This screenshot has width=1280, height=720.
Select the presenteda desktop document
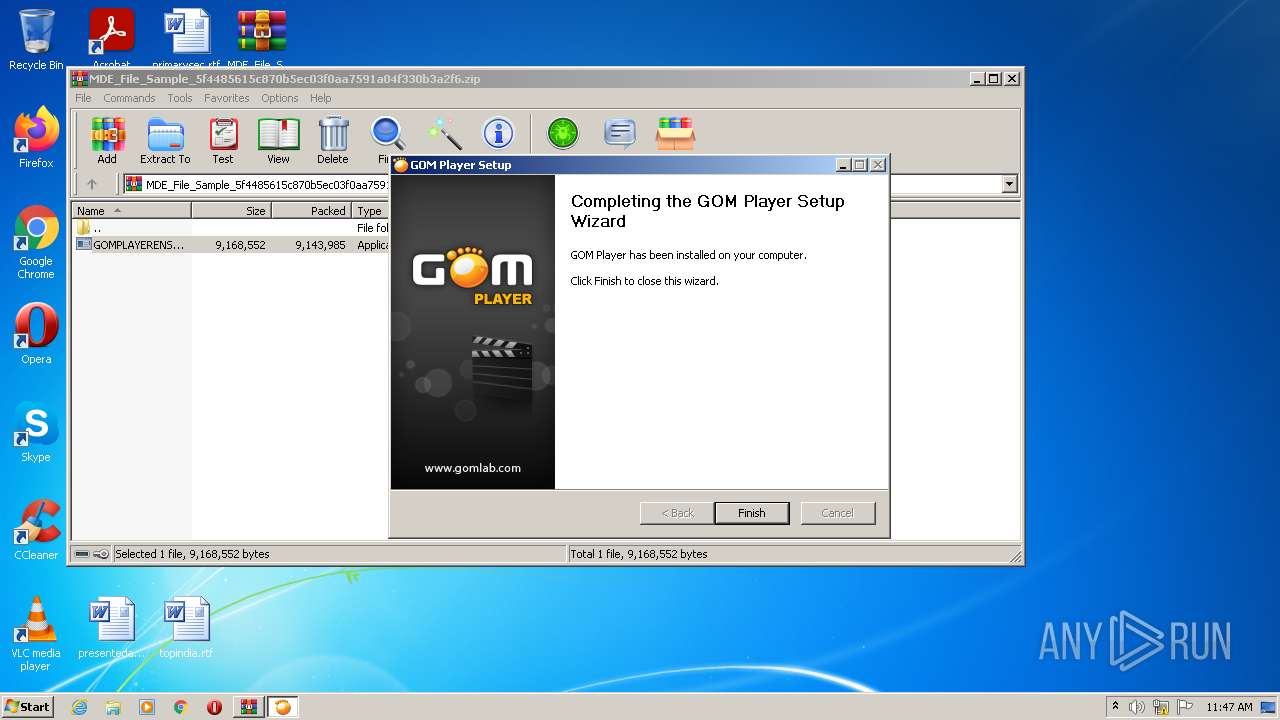111,628
